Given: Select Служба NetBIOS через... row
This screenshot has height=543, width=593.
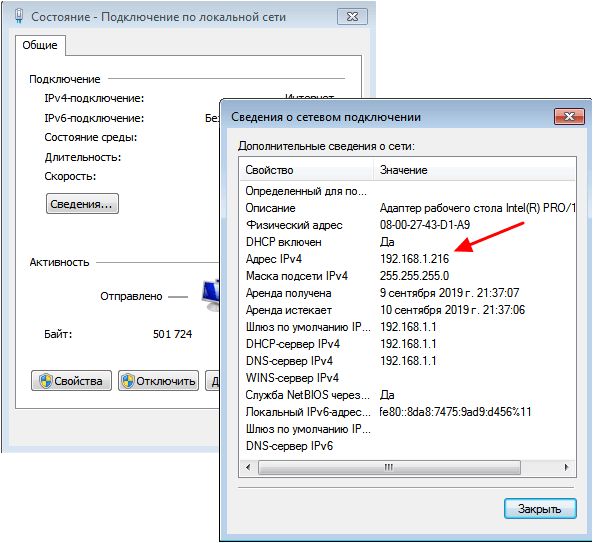Looking at the screenshot, I should click(407, 395).
